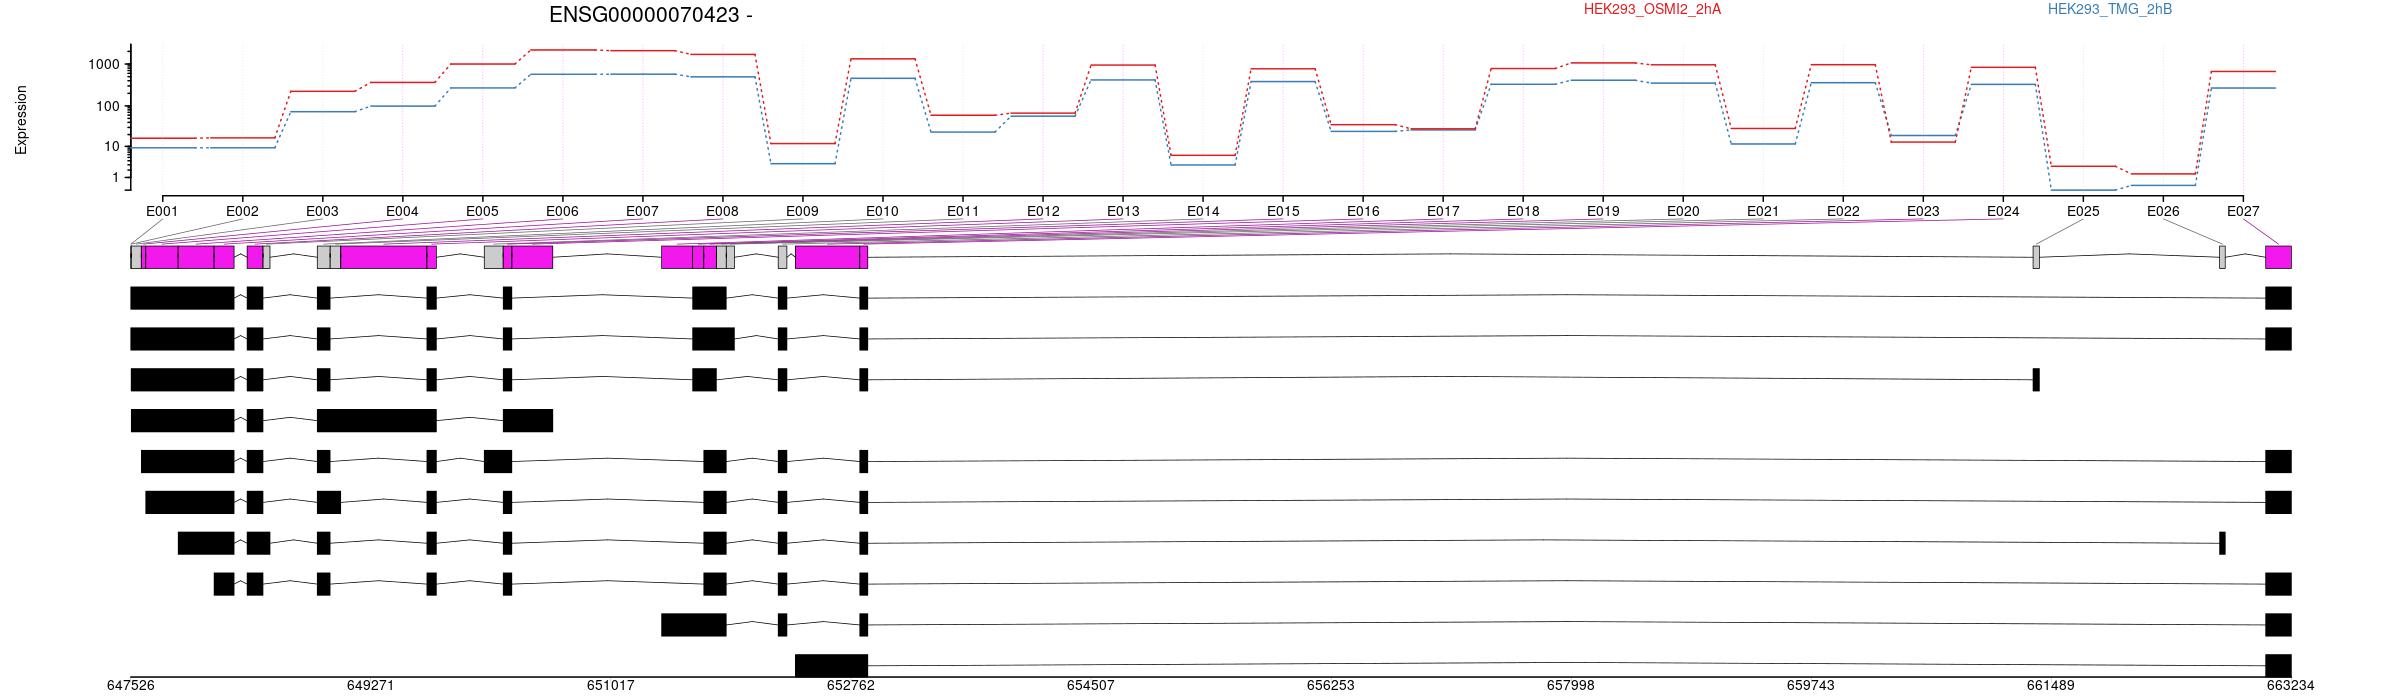Select exon label E006
The width and height of the screenshot is (2400, 700).
(x=562, y=212)
